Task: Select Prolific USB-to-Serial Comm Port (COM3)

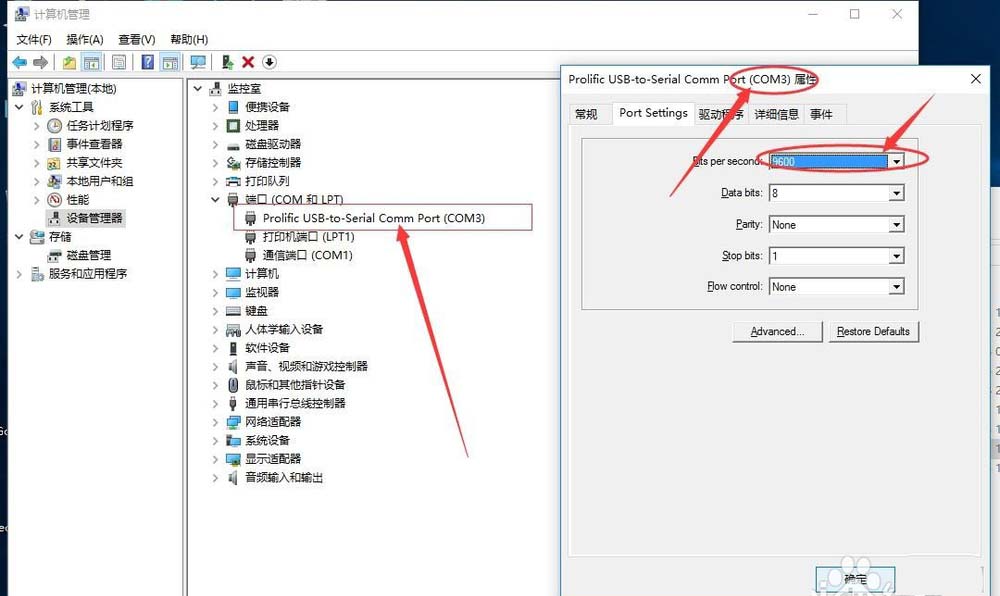Action: tap(374, 218)
